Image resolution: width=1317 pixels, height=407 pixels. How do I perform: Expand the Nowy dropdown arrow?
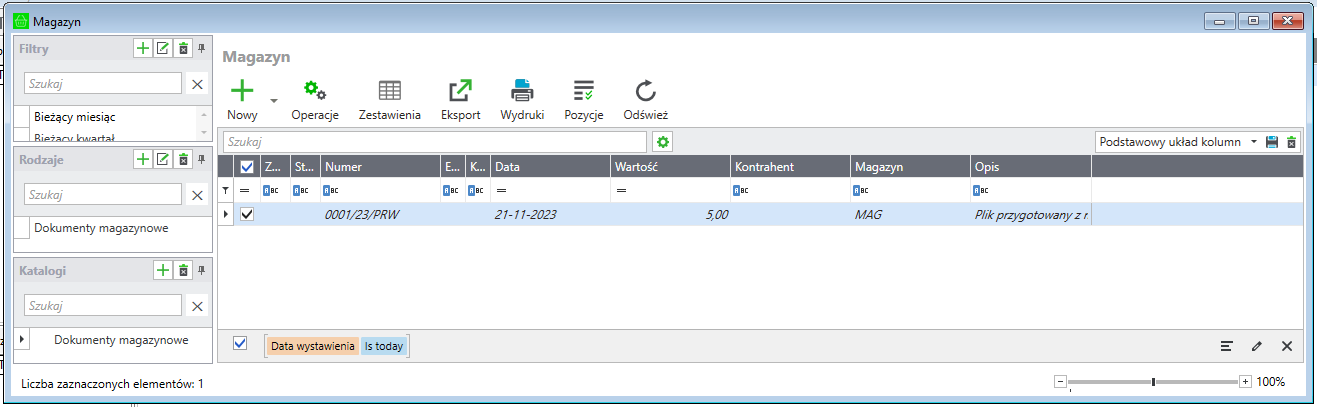point(273,101)
